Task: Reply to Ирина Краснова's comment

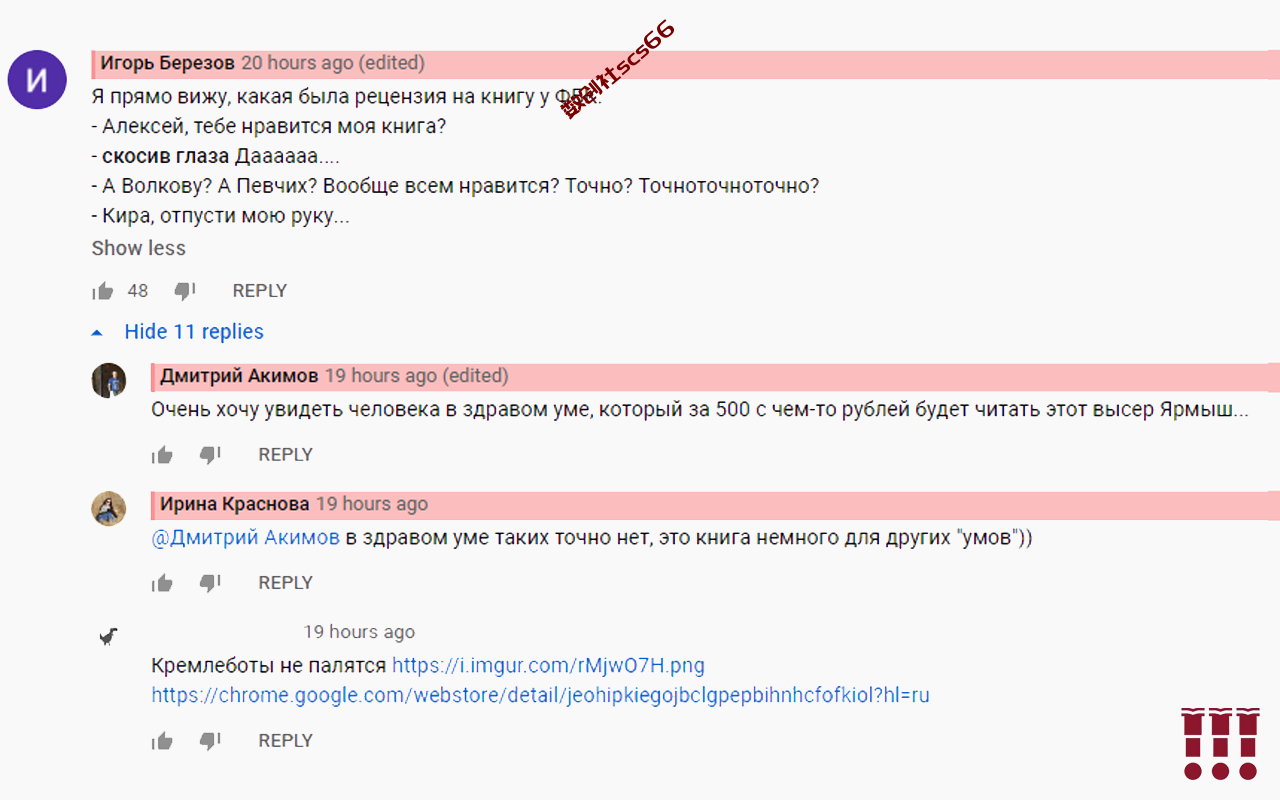Action: tap(286, 583)
